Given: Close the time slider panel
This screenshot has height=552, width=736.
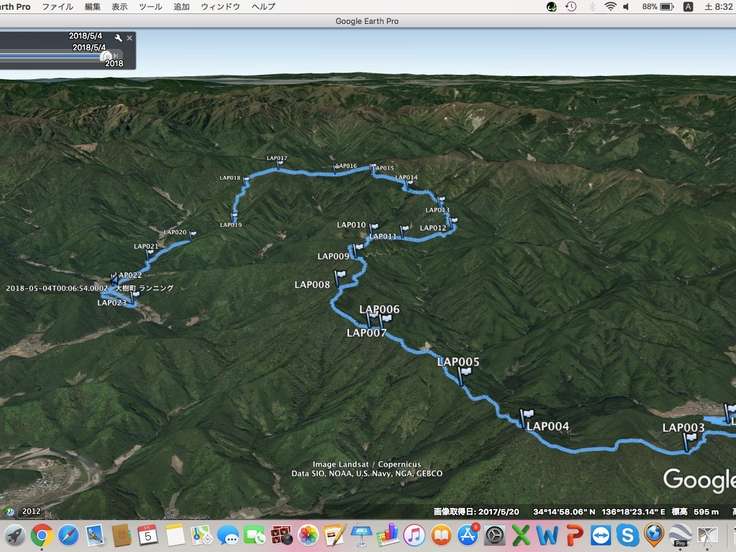Looking at the screenshot, I should click(129, 38).
